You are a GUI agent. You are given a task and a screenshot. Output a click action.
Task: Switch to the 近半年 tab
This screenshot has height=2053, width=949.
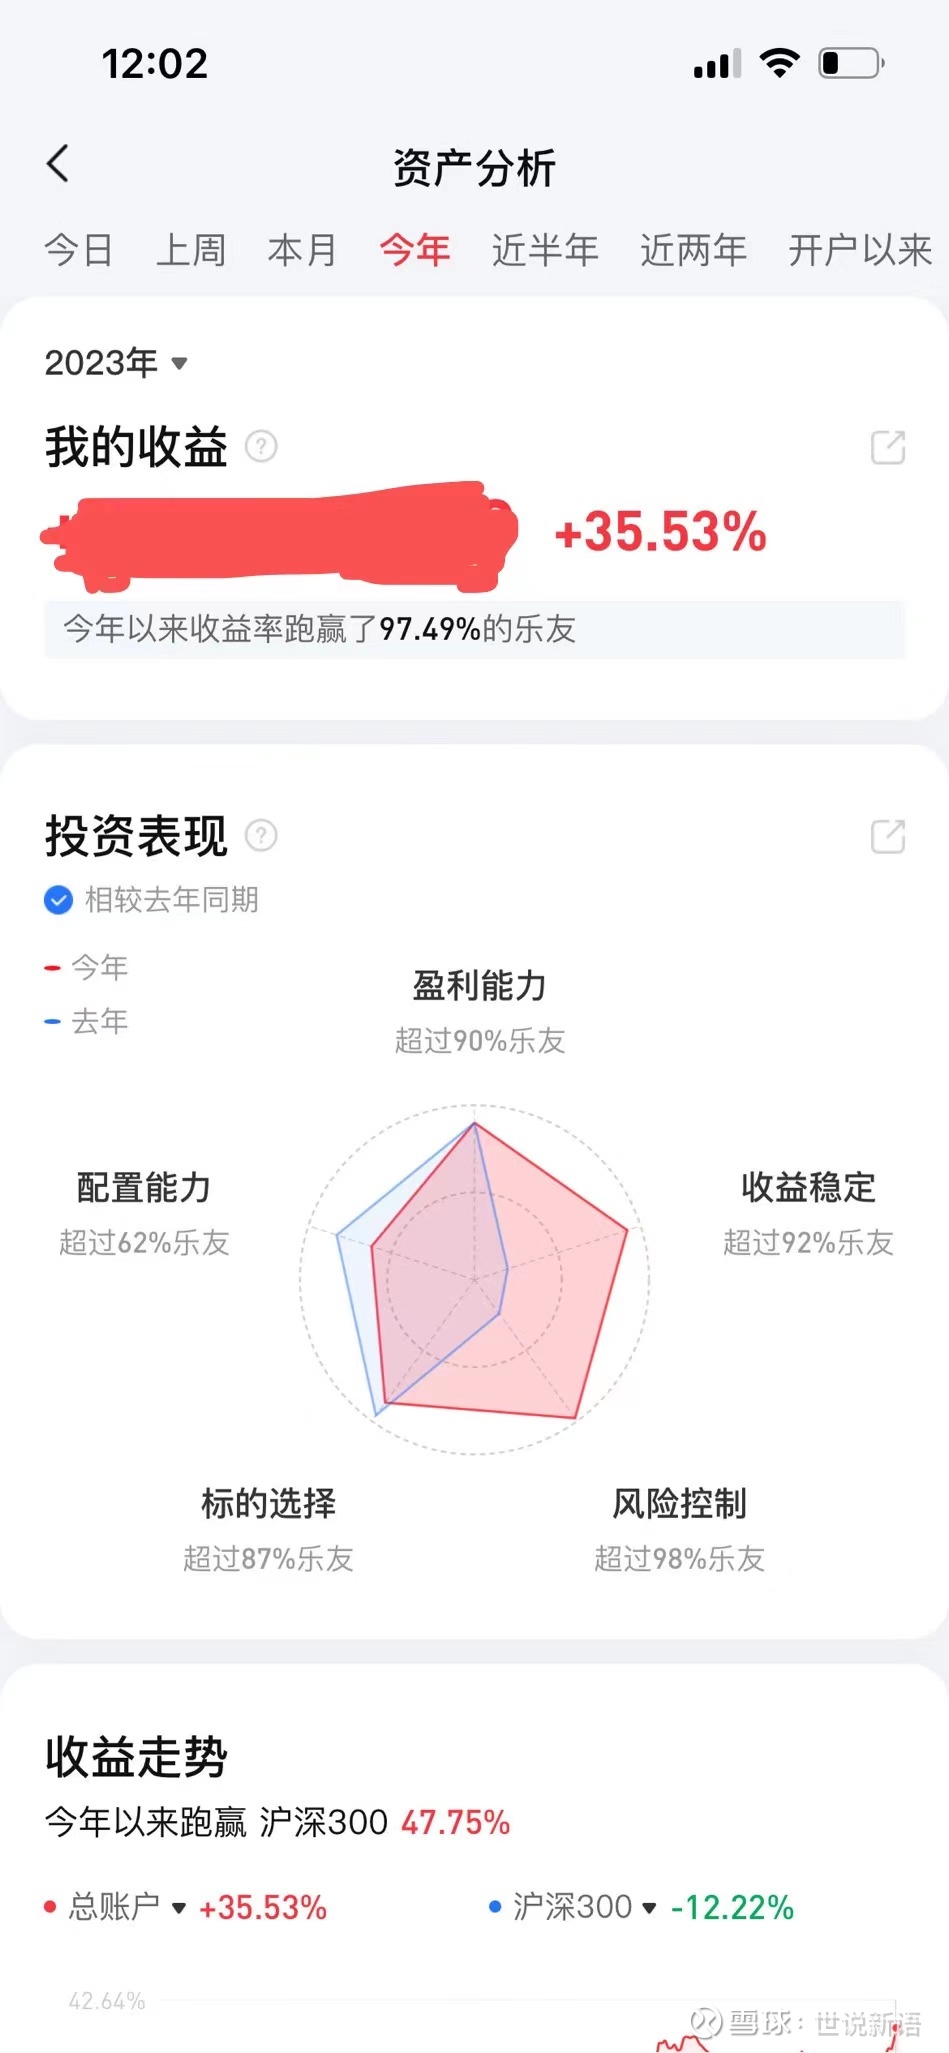[x=545, y=250]
